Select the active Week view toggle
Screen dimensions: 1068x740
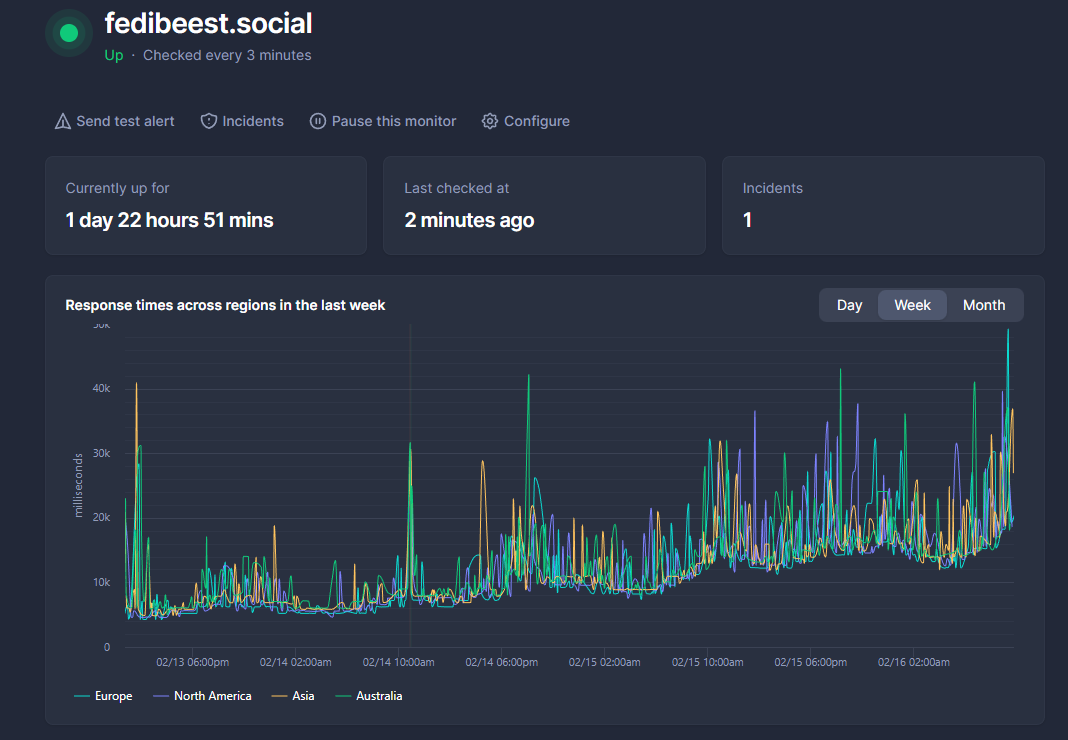[x=911, y=305]
